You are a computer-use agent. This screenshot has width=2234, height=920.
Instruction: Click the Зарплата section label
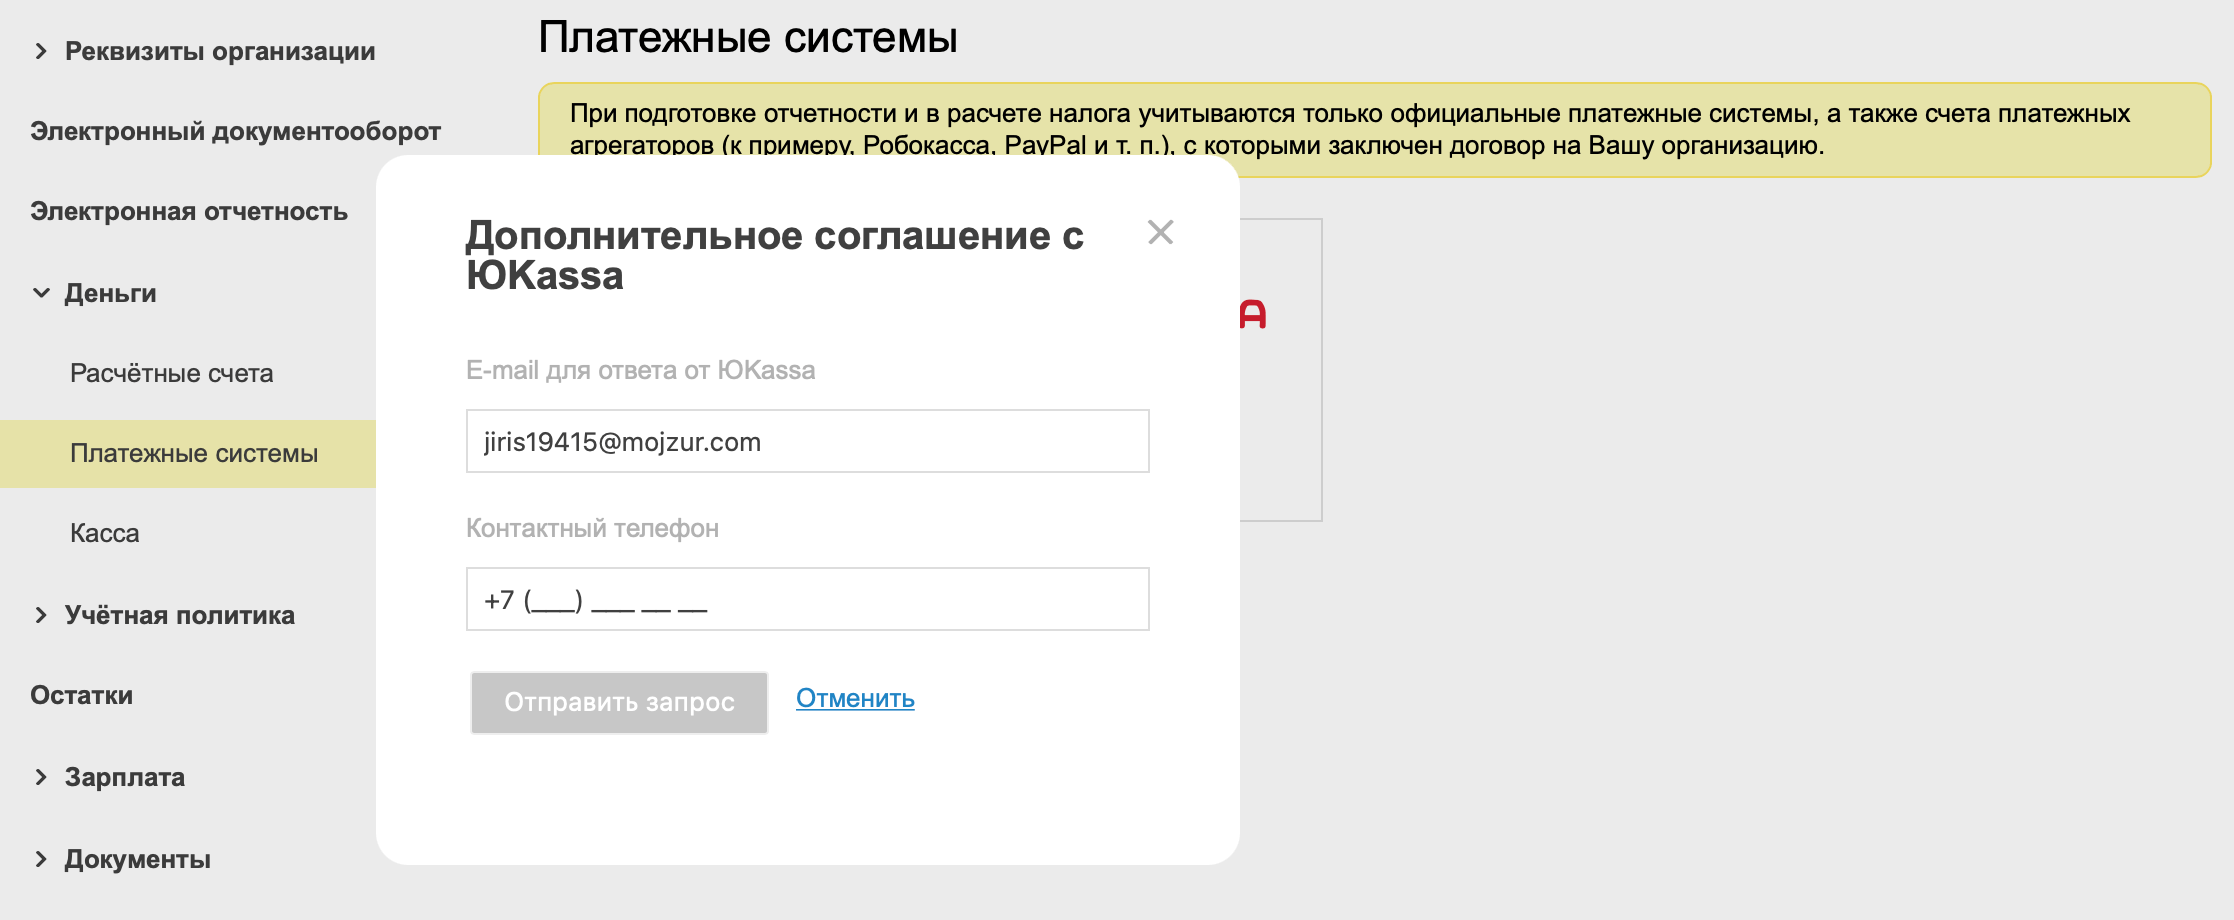click(125, 777)
